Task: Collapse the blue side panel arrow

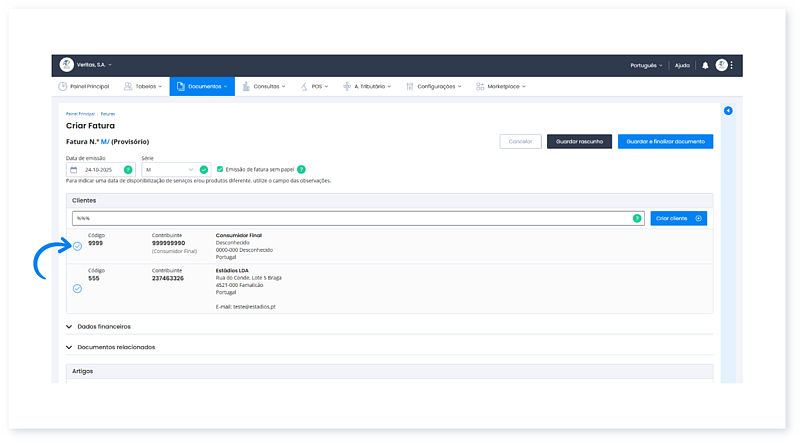Action: (x=728, y=110)
